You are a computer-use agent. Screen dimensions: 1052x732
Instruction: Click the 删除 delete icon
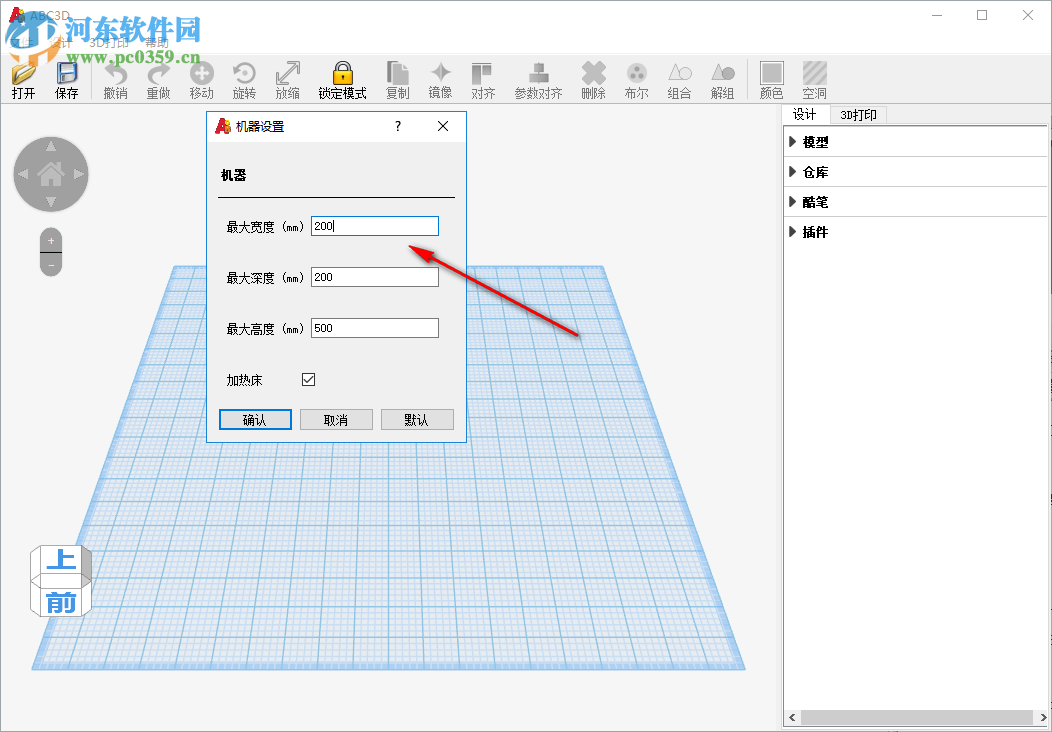tap(593, 73)
